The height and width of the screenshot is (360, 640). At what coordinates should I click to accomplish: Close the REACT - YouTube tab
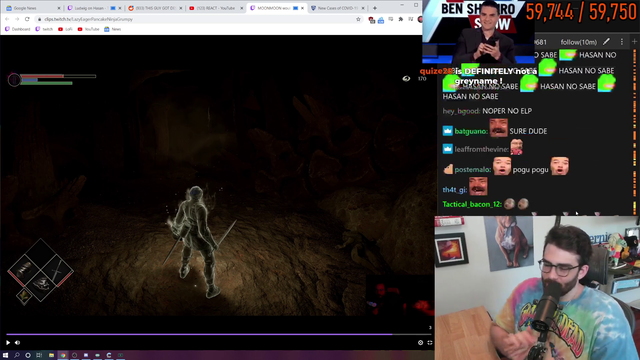point(242,8)
